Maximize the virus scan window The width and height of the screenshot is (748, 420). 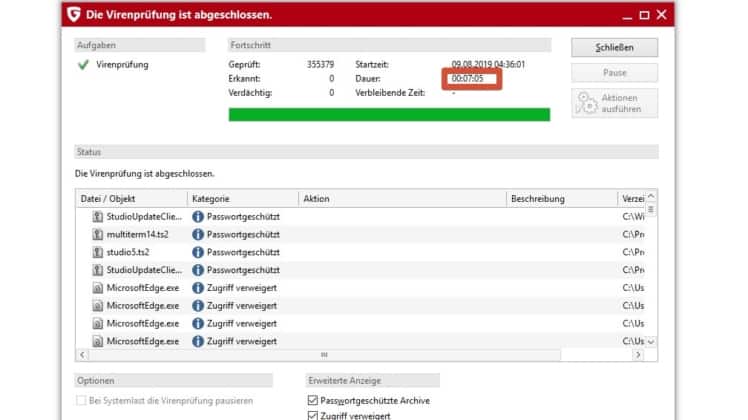coord(644,15)
